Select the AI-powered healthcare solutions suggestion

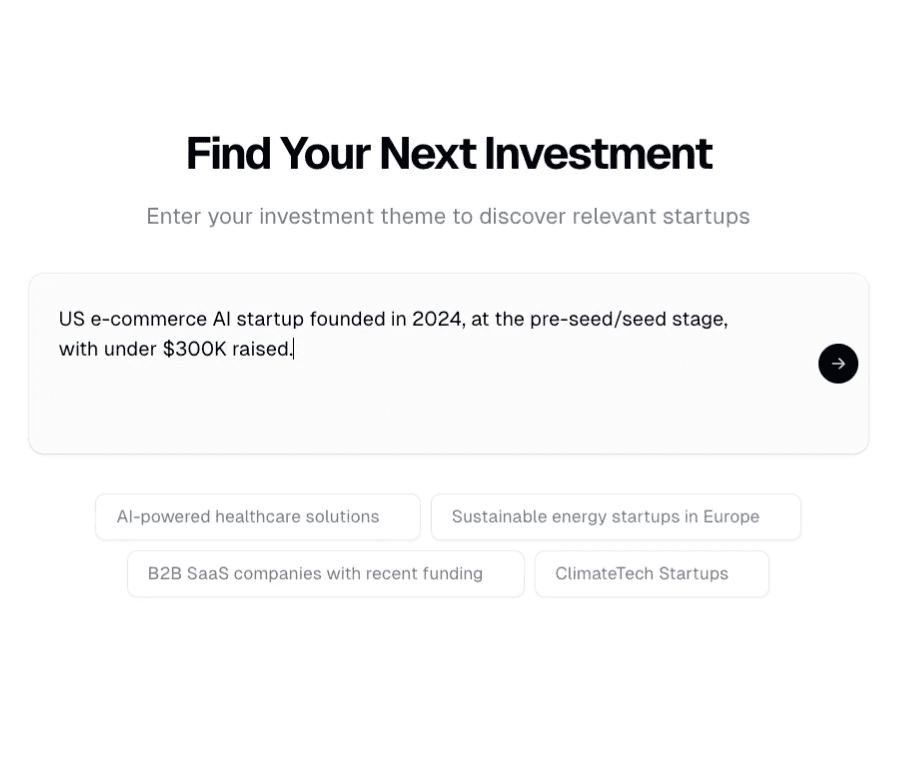point(258,516)
